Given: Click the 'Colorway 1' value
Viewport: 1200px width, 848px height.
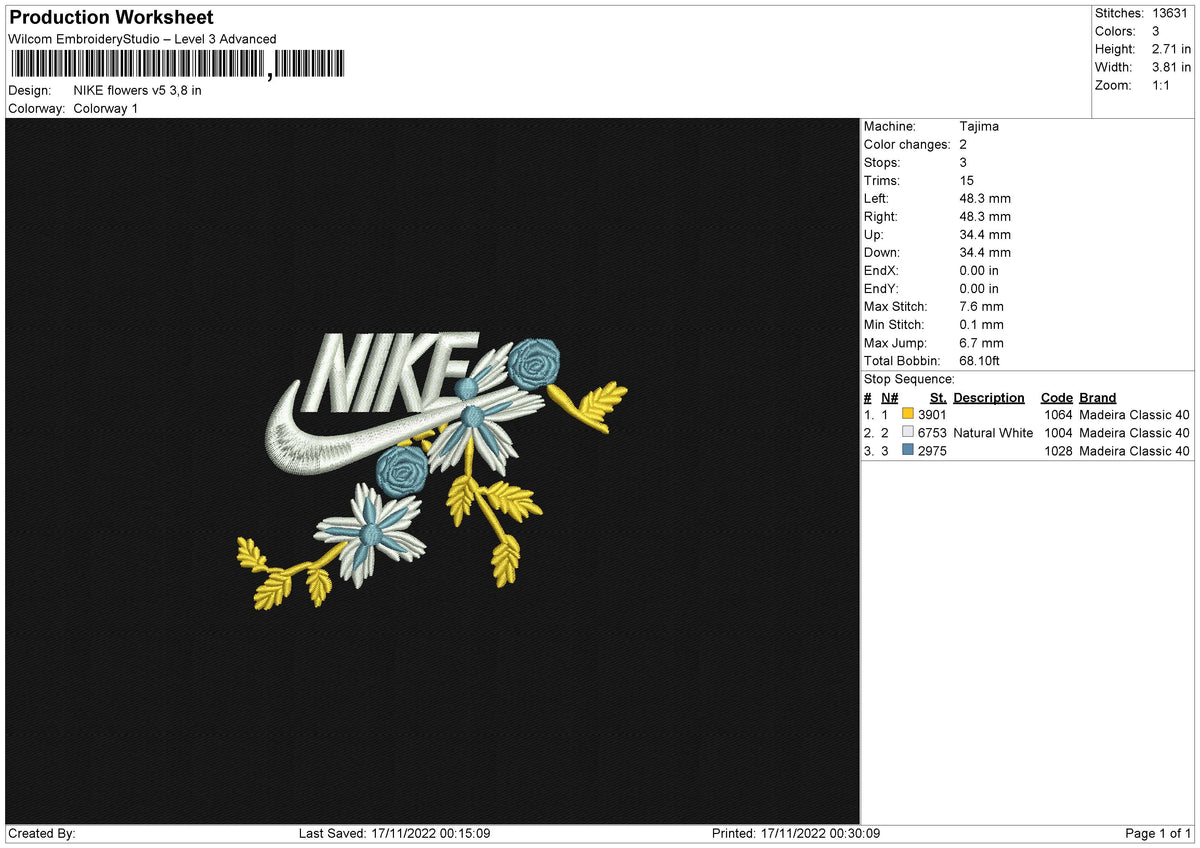Looking at the screenshot, I should pyautogui.click(x=106, y=108).
